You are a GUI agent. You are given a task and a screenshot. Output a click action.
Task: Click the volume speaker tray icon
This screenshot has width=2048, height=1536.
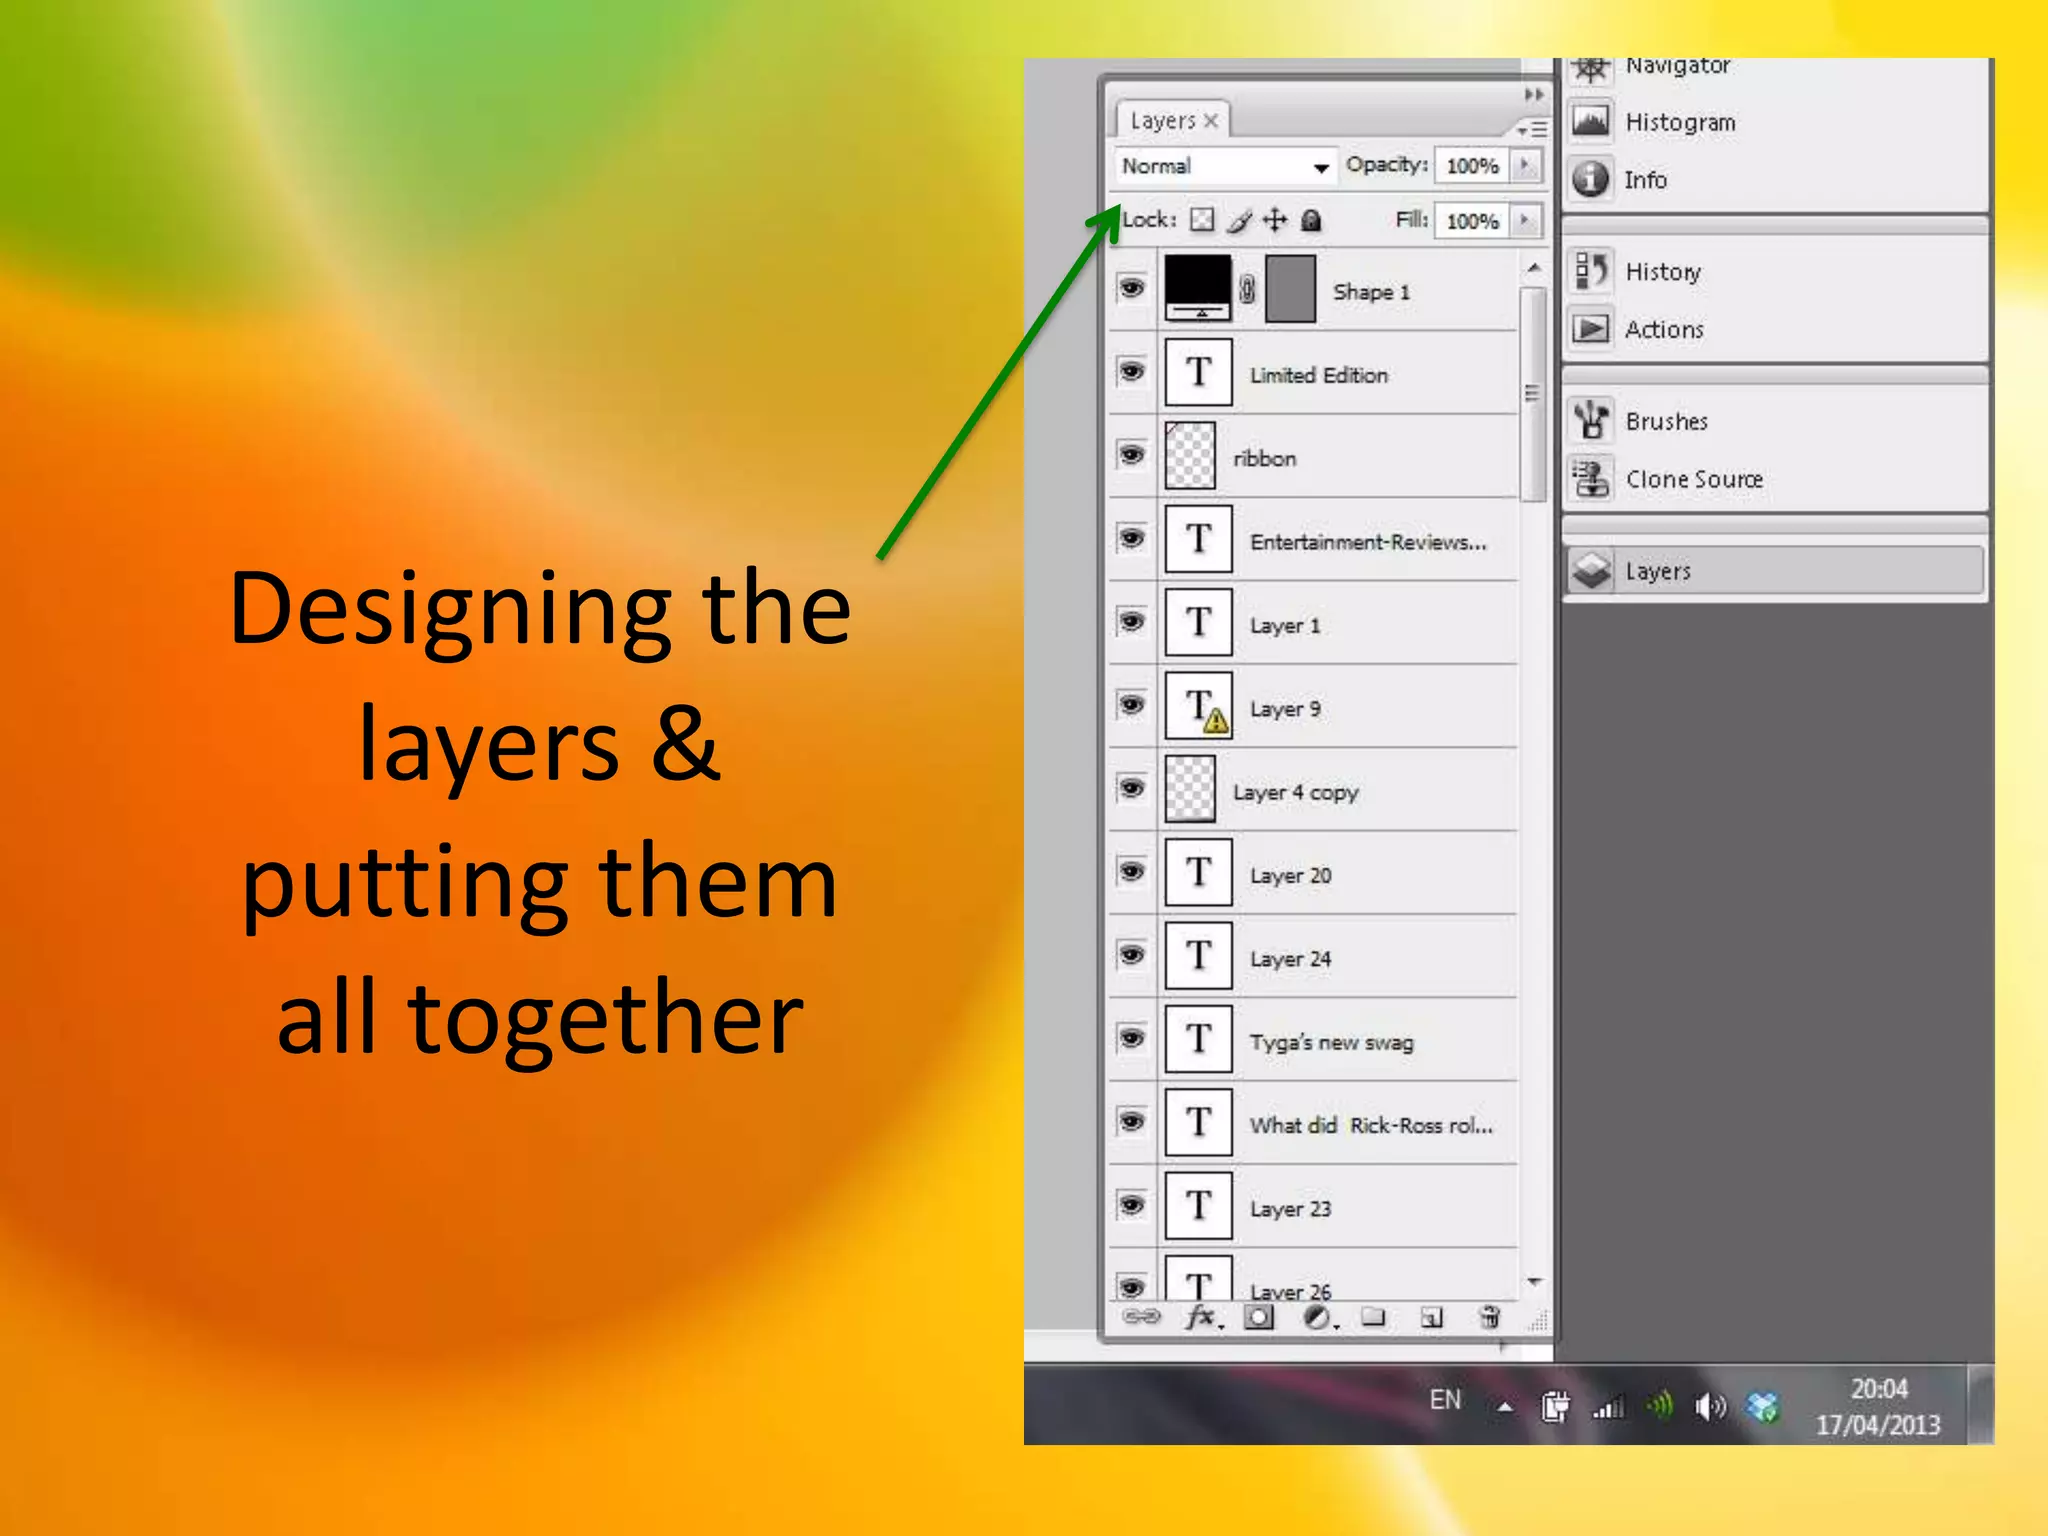pos(1710,1407)
